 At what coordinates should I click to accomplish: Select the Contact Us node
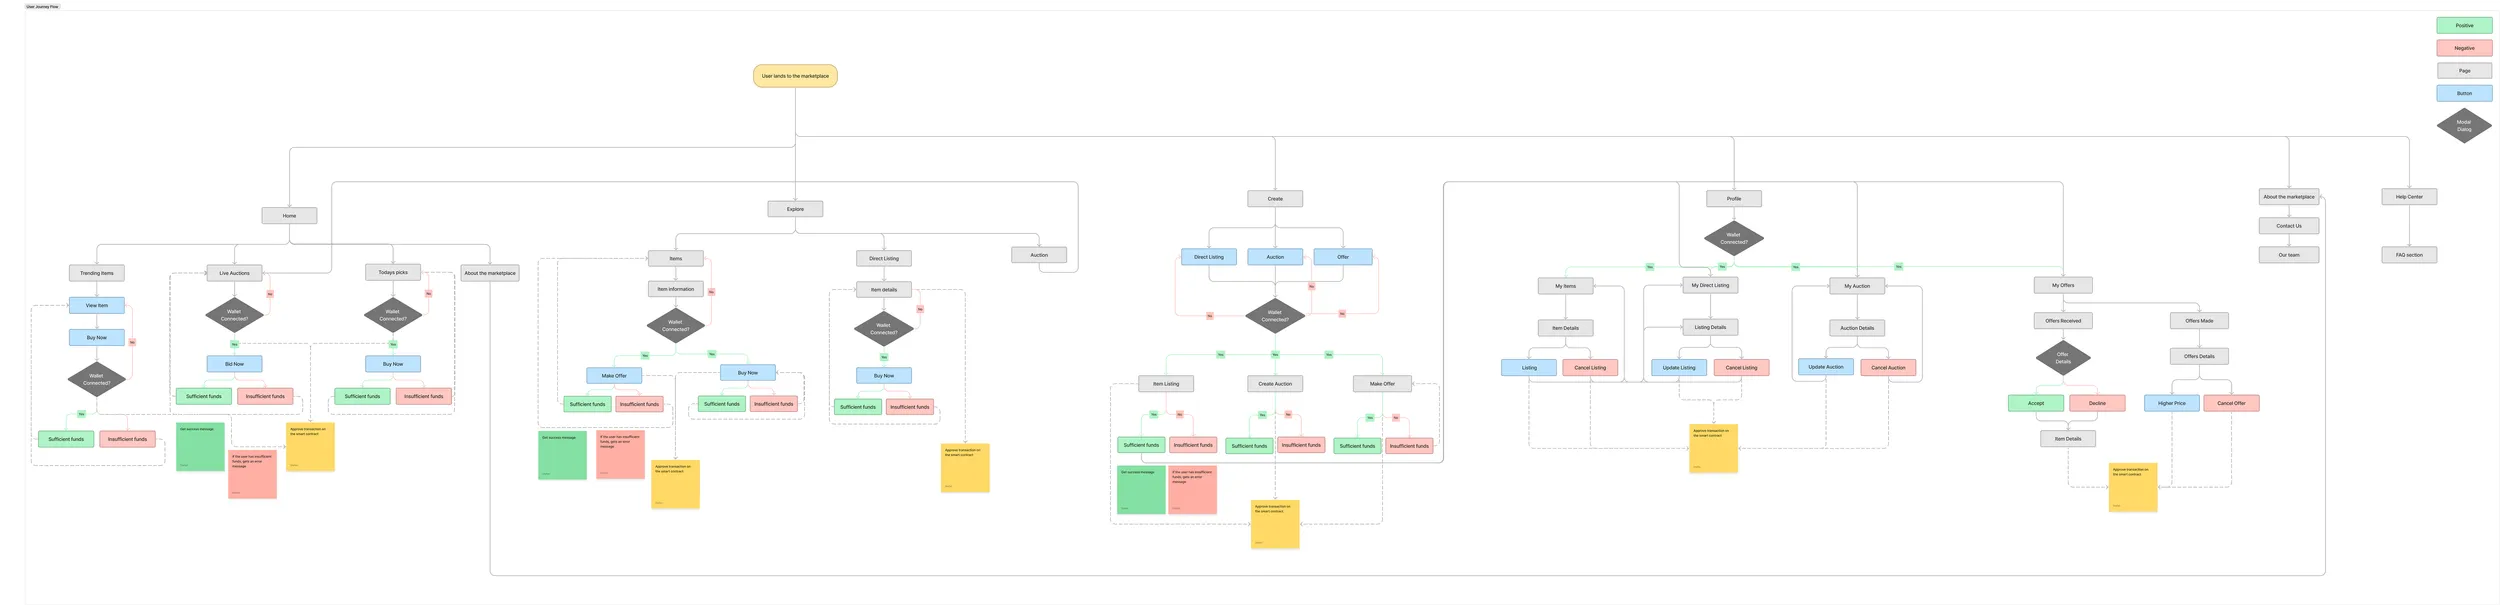click(2289, 226)
